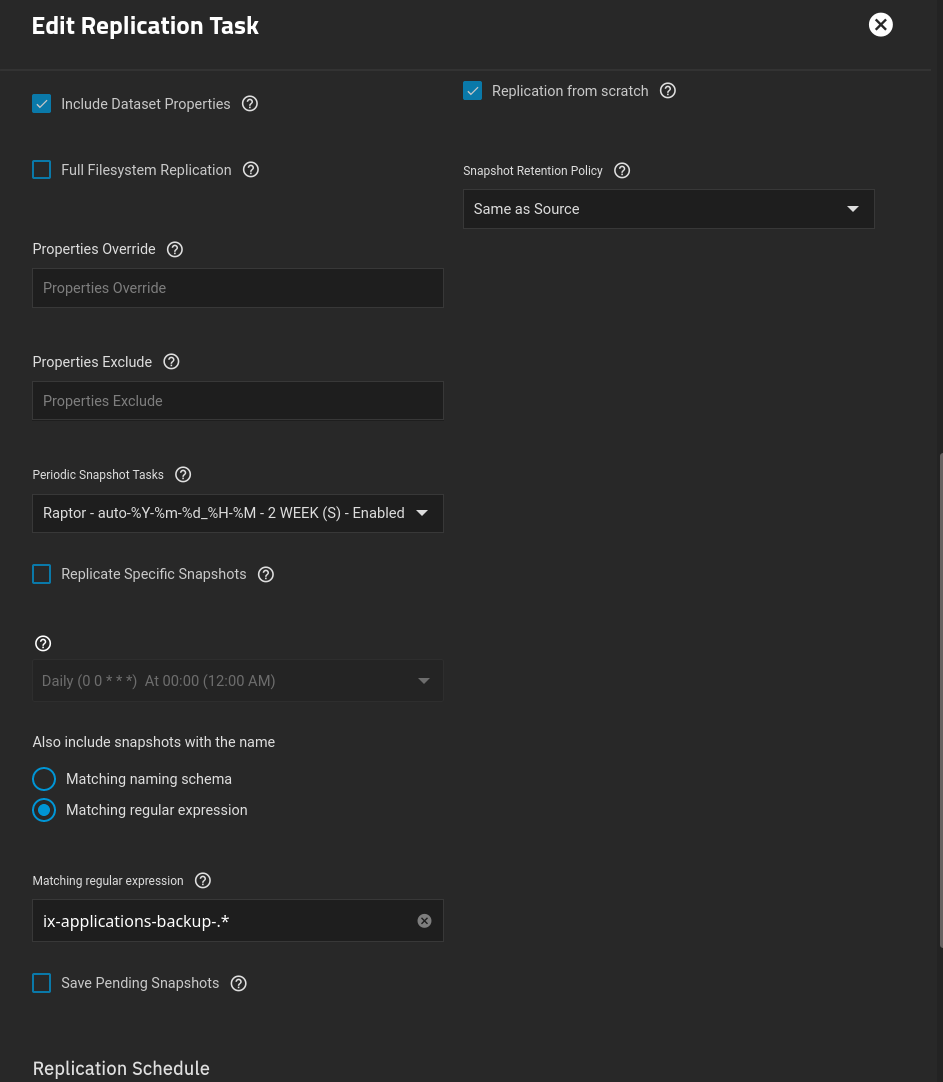Select Matching naming schema radio option
943x1082 pixels.
click(x=44, y=779)
